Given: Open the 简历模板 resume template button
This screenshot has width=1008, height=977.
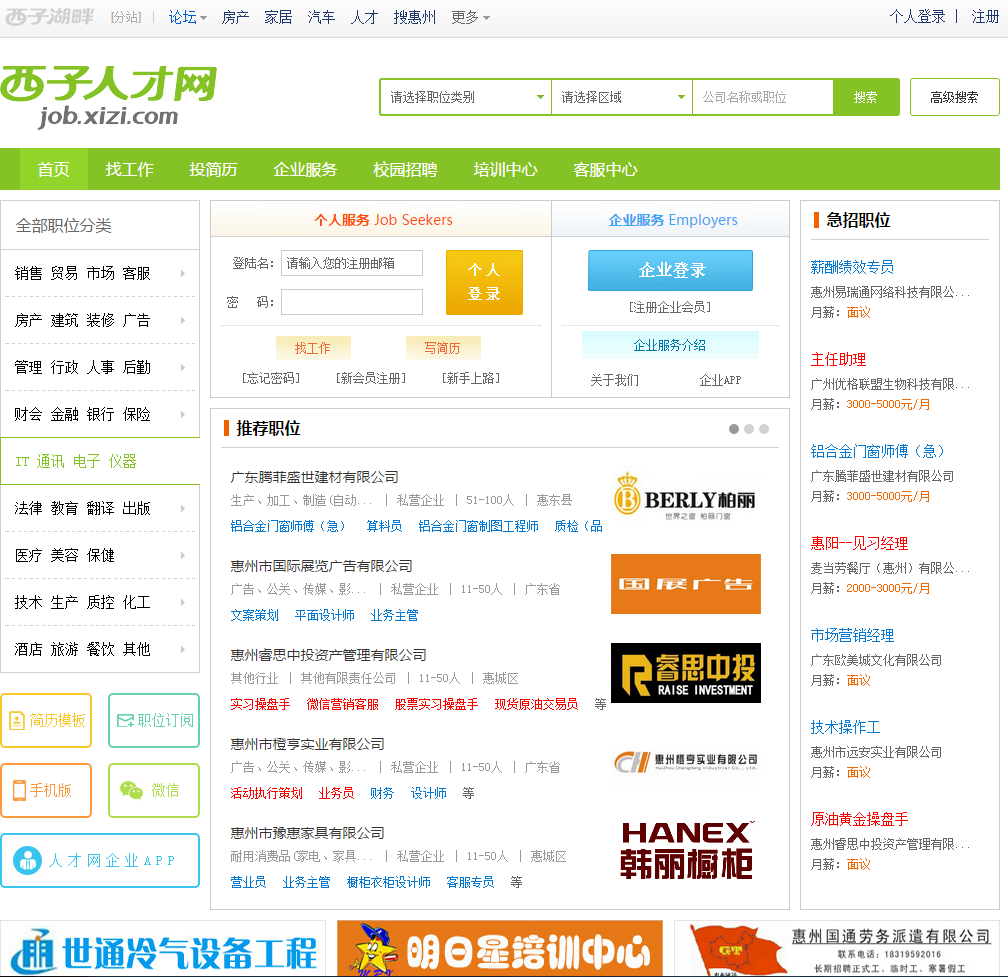Looking at the screenshot, I should point(46,721).
